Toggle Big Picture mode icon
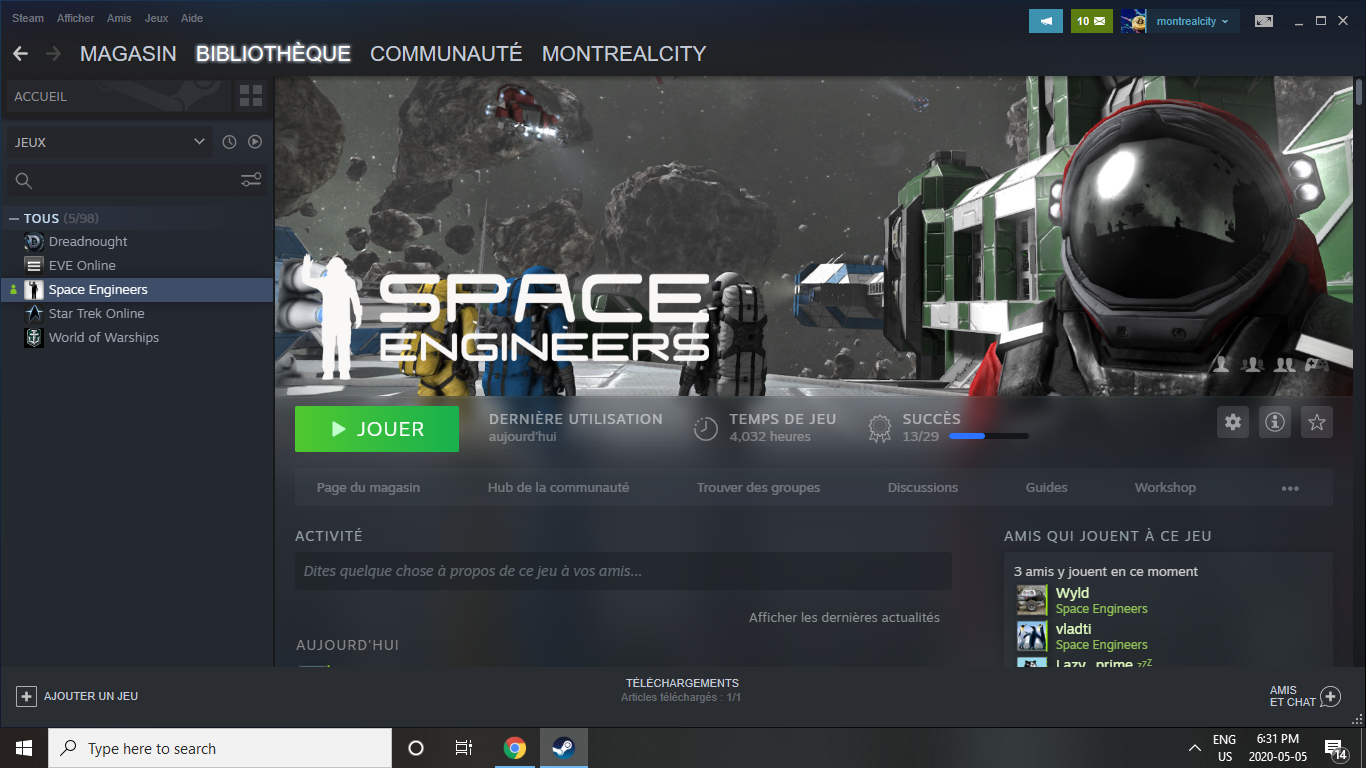The image size is (1366, 768). [1265, 21]
